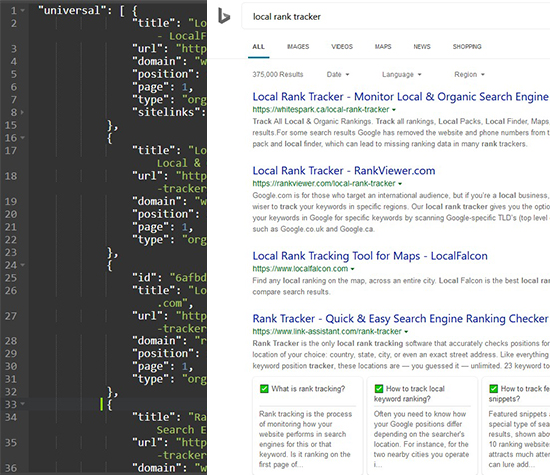This screenshot has width=550, height=475.
Task: Click the whitespark.ca URL dropdown arrow
Action: pyautogui.click(x=394, y=110)
